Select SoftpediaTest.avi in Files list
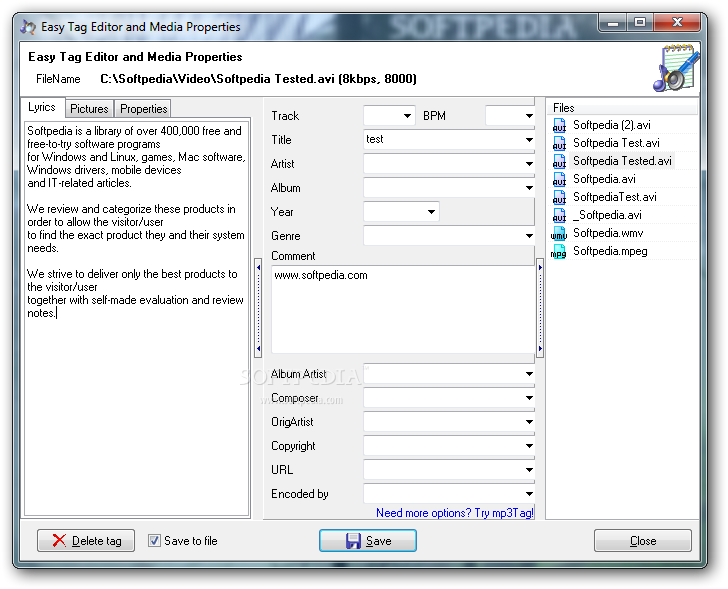728x589 pixels. click(x=615, y=197)
